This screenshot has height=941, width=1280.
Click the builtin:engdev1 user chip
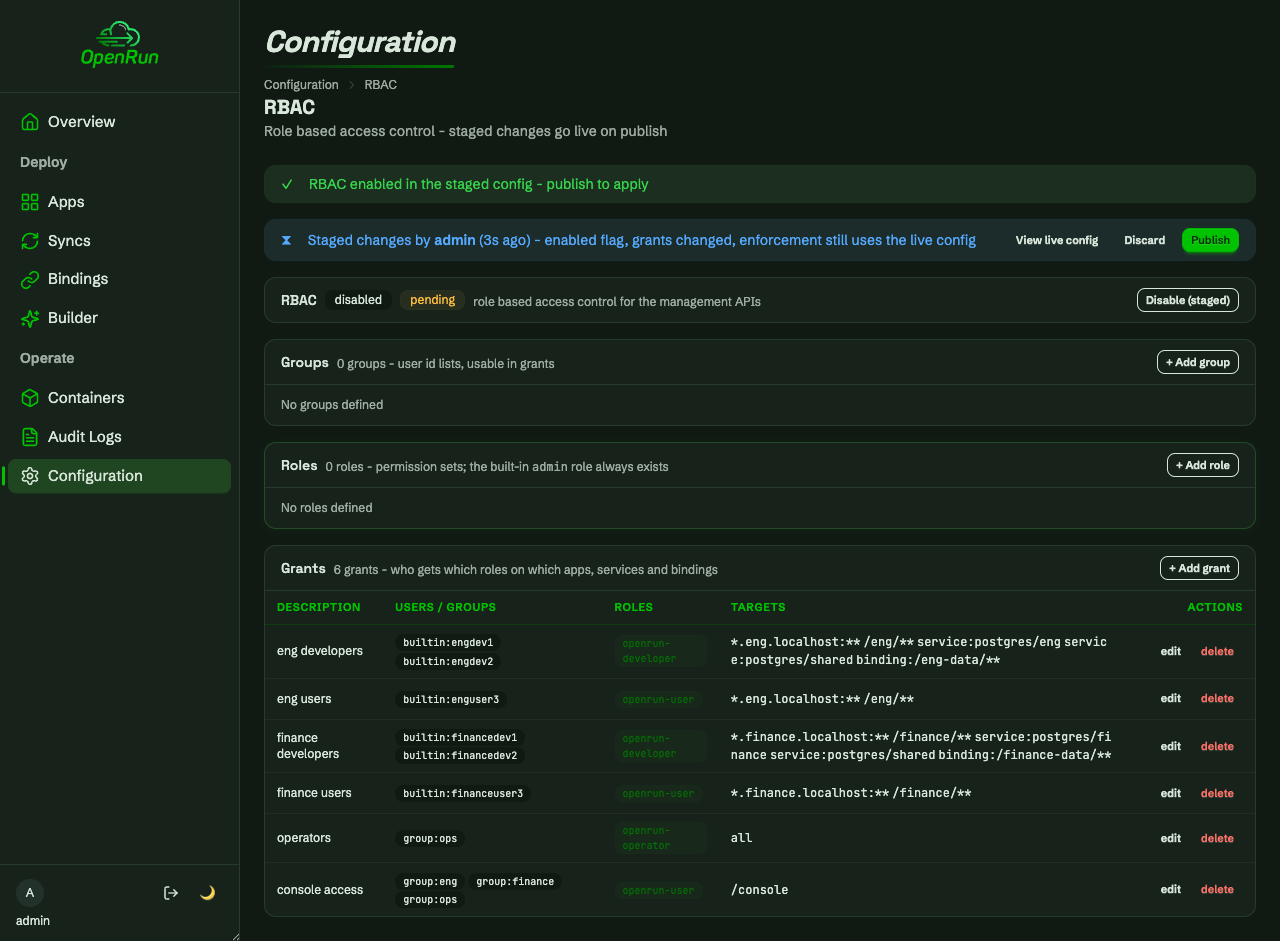click(x=448, y=642)
